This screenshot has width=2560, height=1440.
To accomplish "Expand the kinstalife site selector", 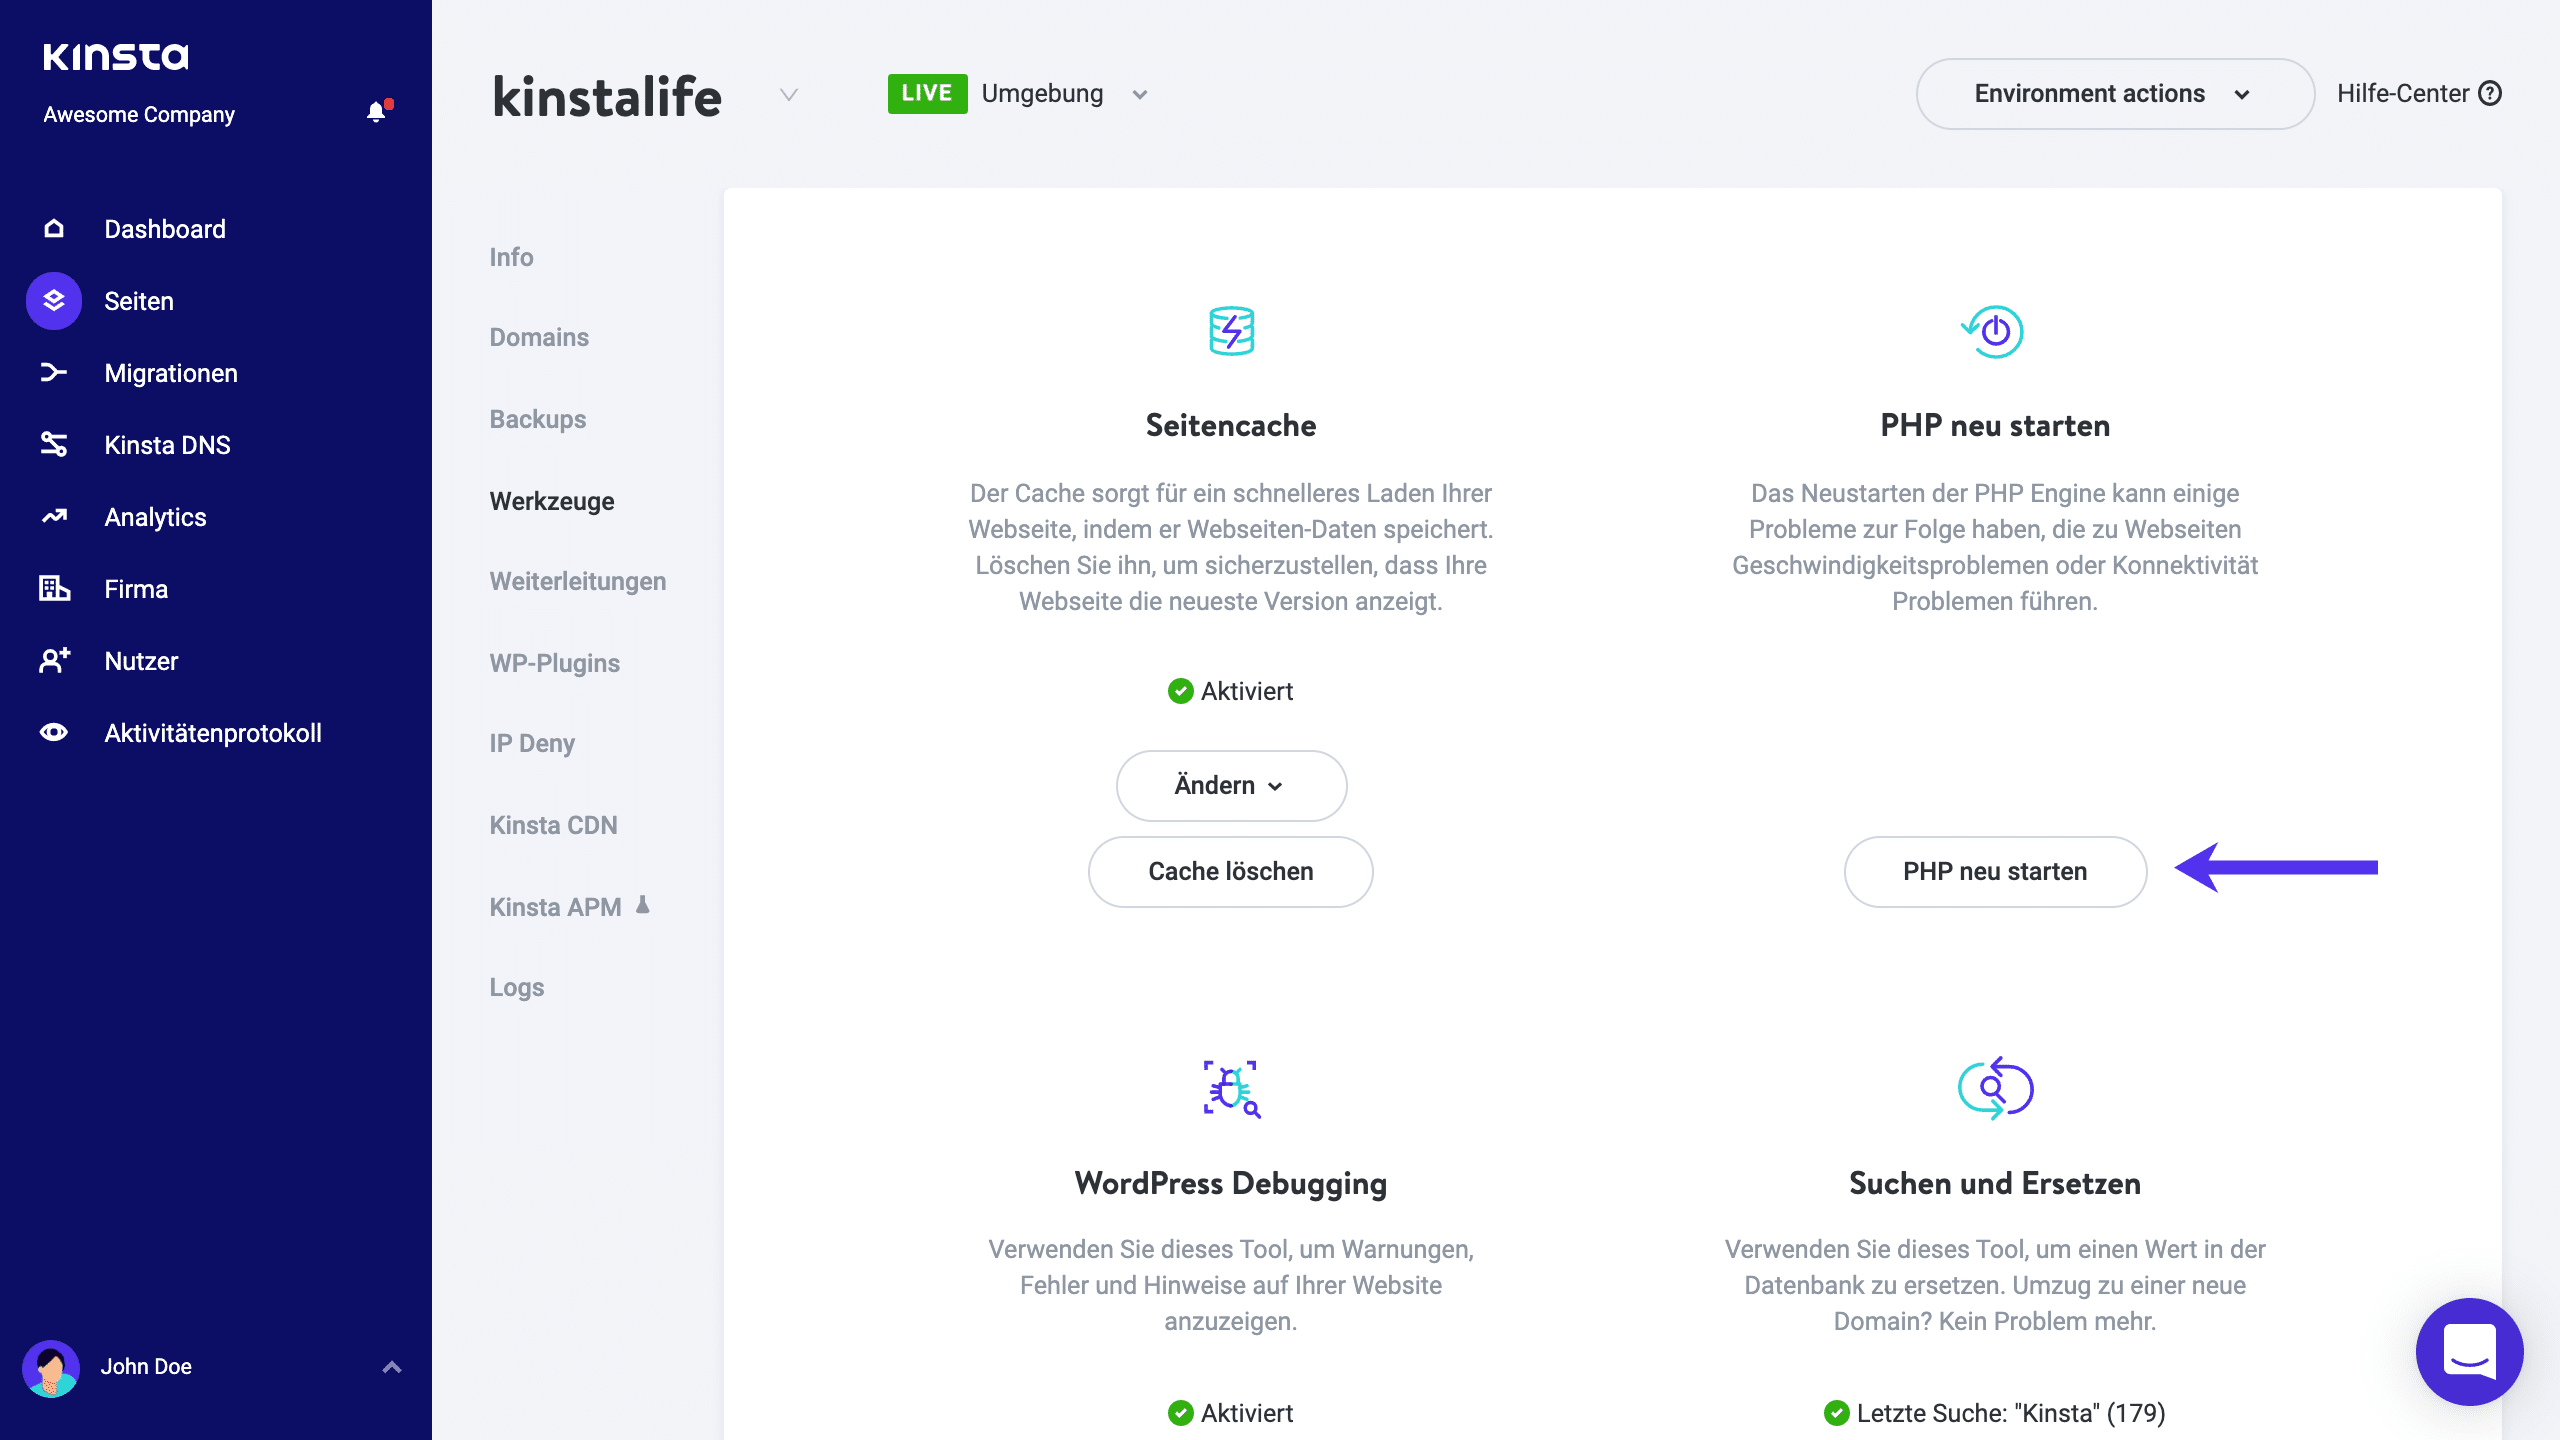I will click(789, 96).
